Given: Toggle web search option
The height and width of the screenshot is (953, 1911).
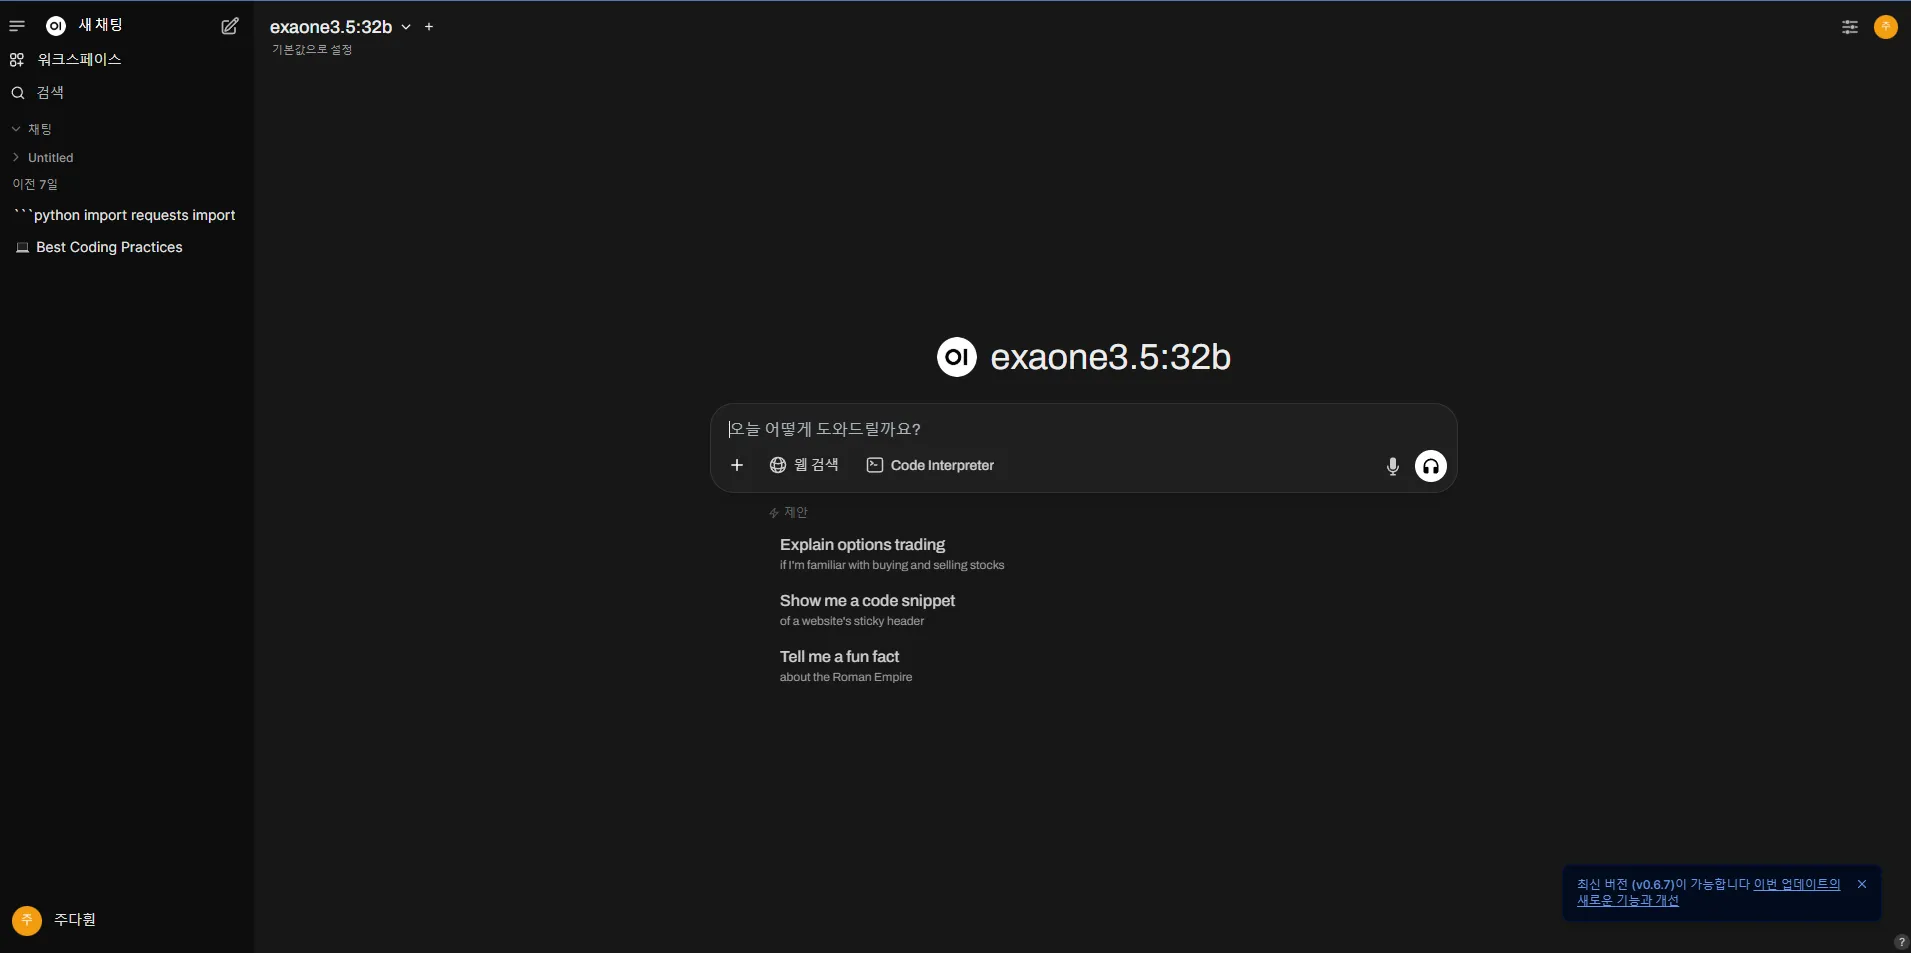Looking at the screenshot, I should pos(804,465).
